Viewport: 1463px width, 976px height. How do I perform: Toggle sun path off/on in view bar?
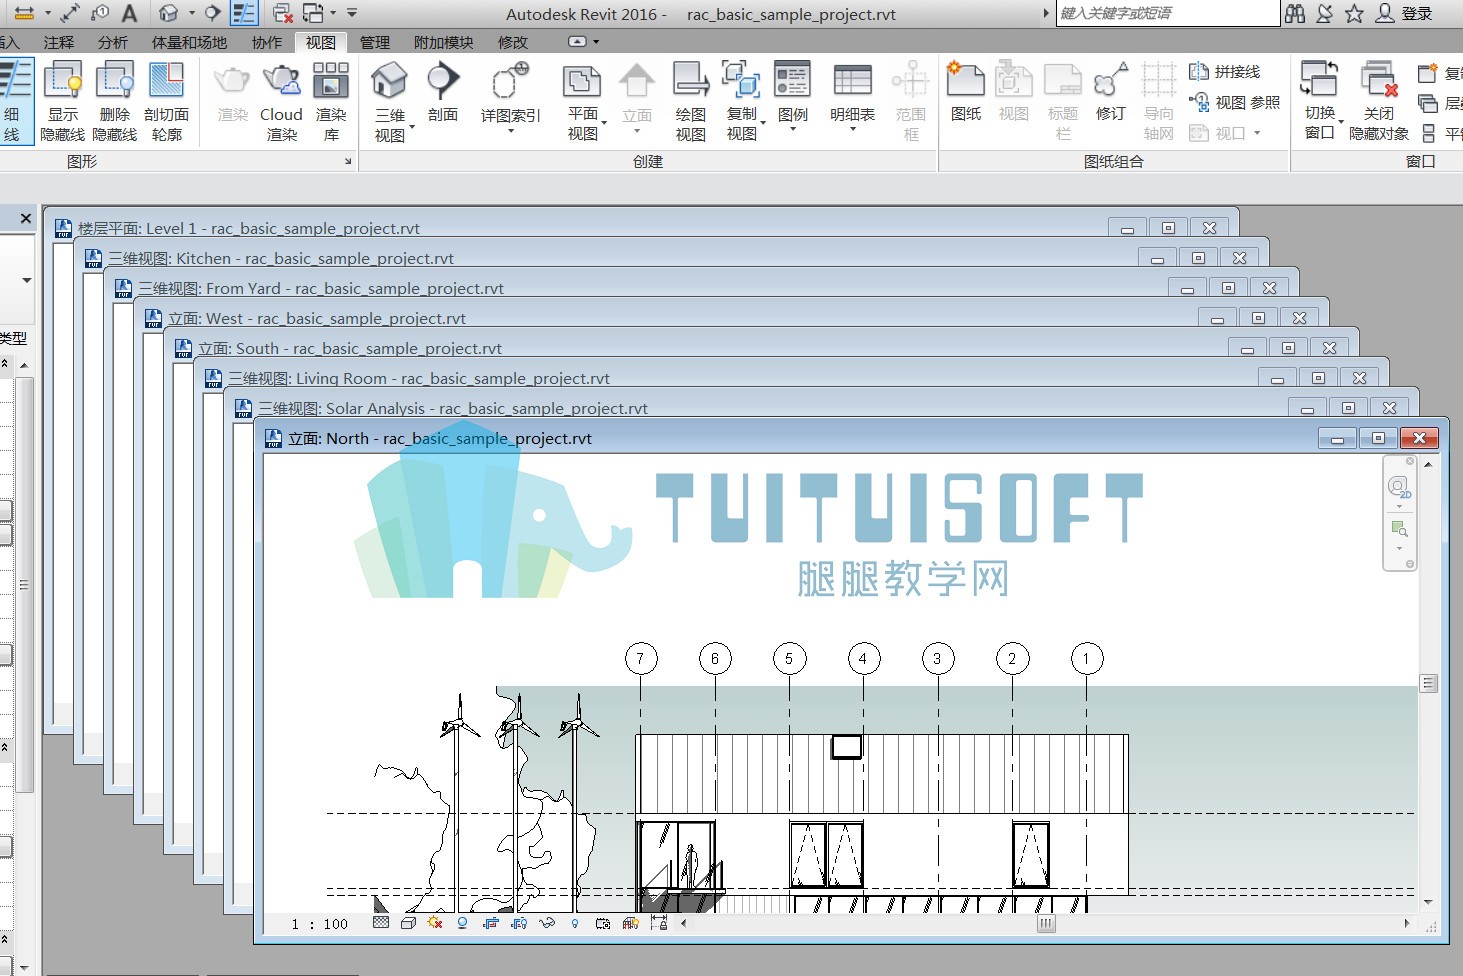pos(434,924)
